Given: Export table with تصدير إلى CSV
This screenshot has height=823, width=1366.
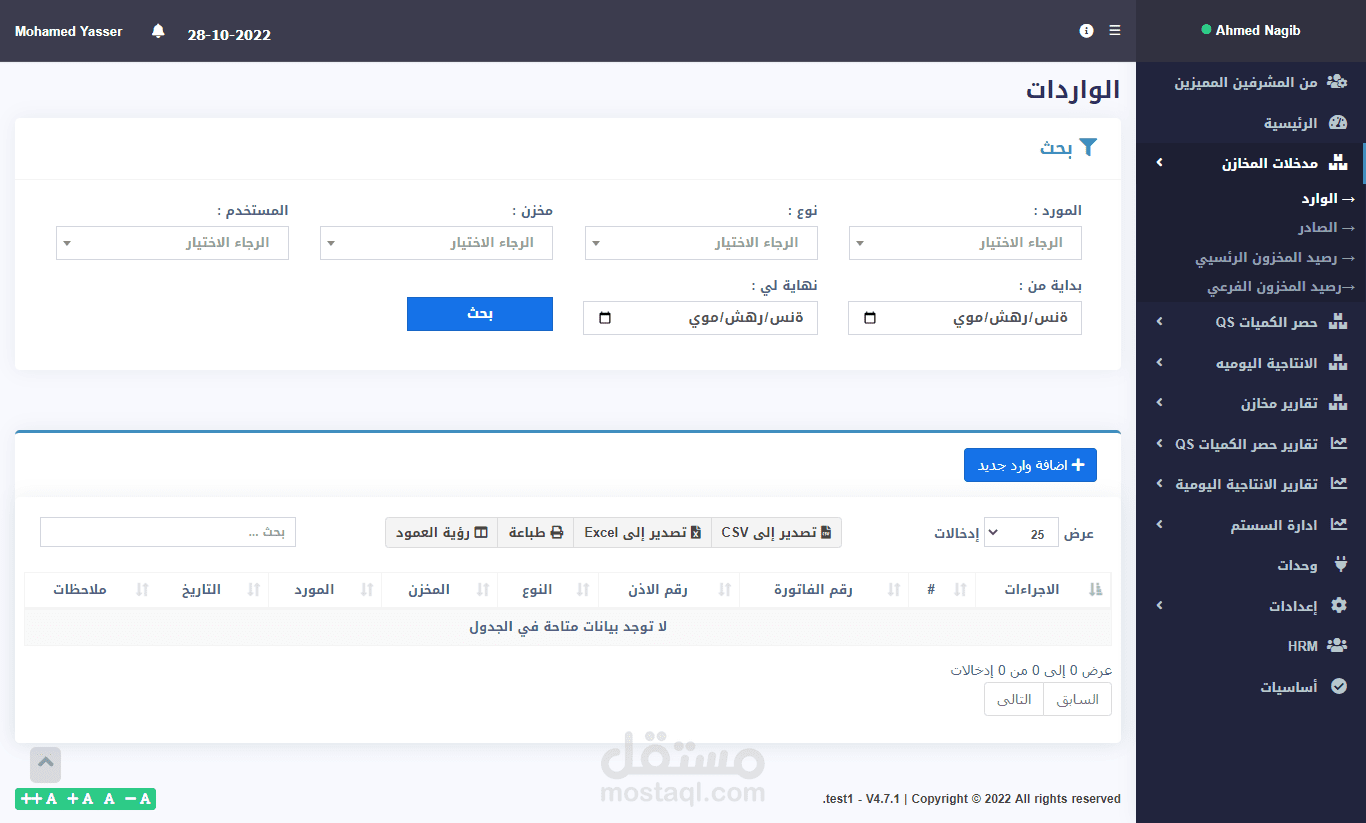Looking at the screenshot, I should 776,533.
